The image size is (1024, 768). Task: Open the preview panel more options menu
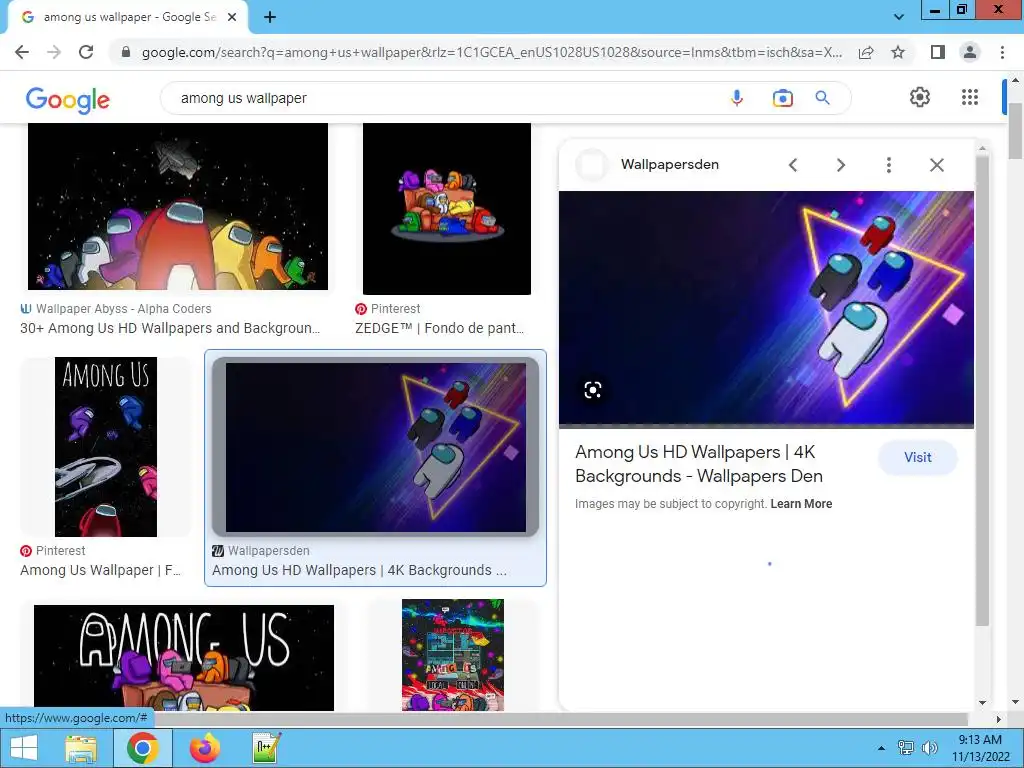coord(889,165)
